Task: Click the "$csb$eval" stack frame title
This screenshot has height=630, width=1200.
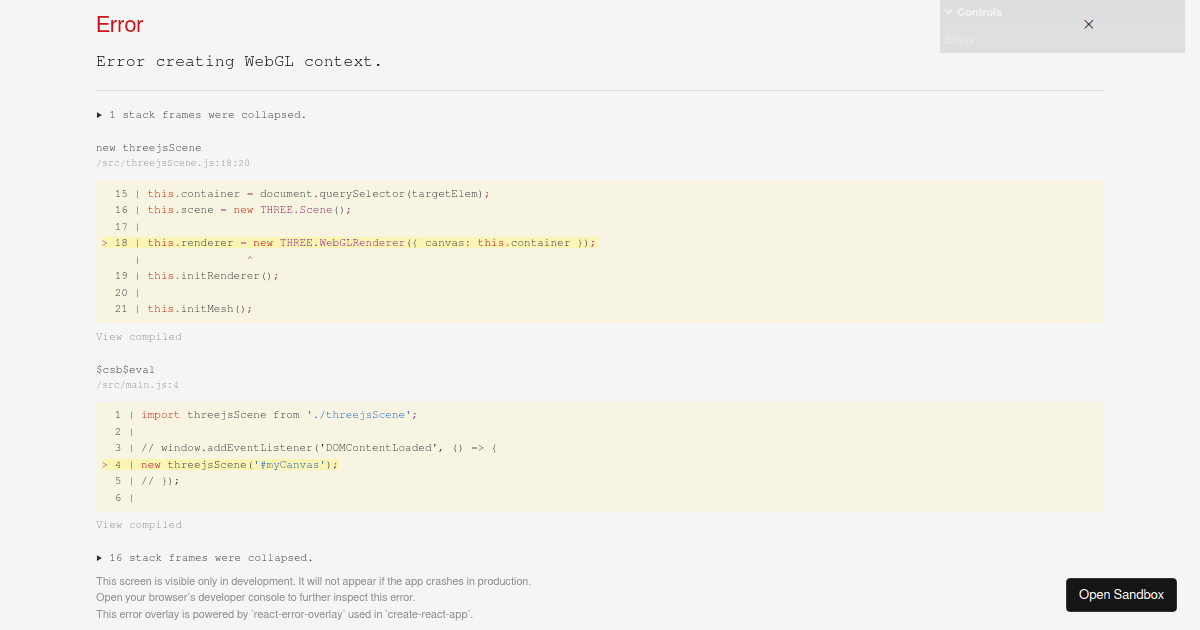Action: tap(125, 369)
